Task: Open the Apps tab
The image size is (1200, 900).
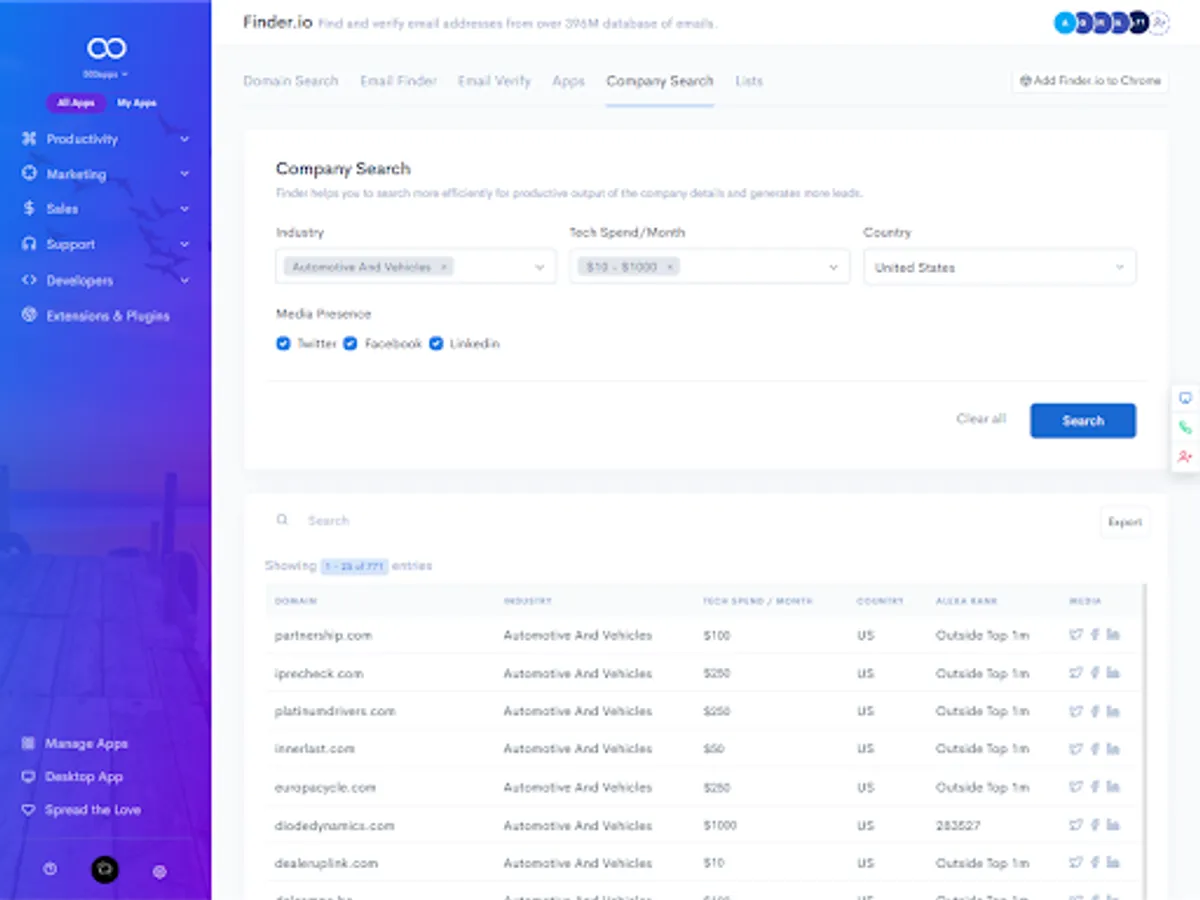Action: point(568,81)
